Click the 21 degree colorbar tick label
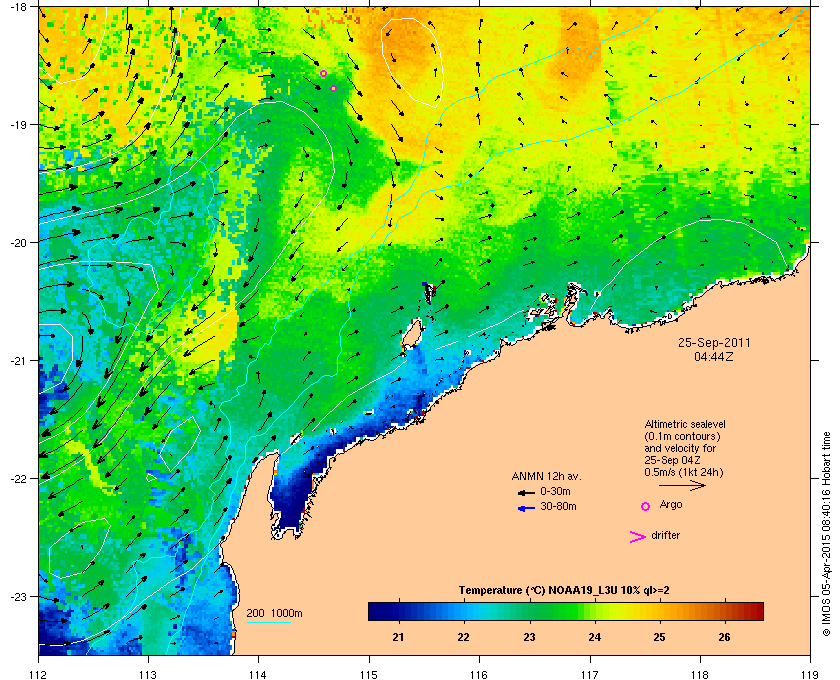 pos(398,637)
